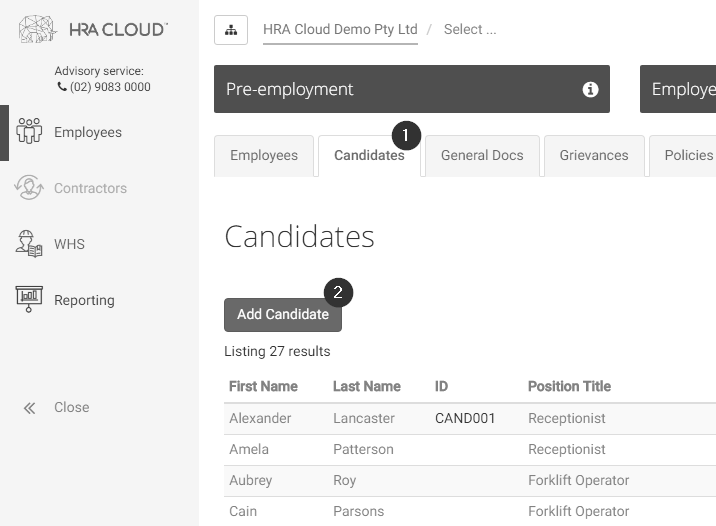Switch to the General Docs tab
Image resolution: width=716 pixels, height=526 pixels.
coord(482,156)
